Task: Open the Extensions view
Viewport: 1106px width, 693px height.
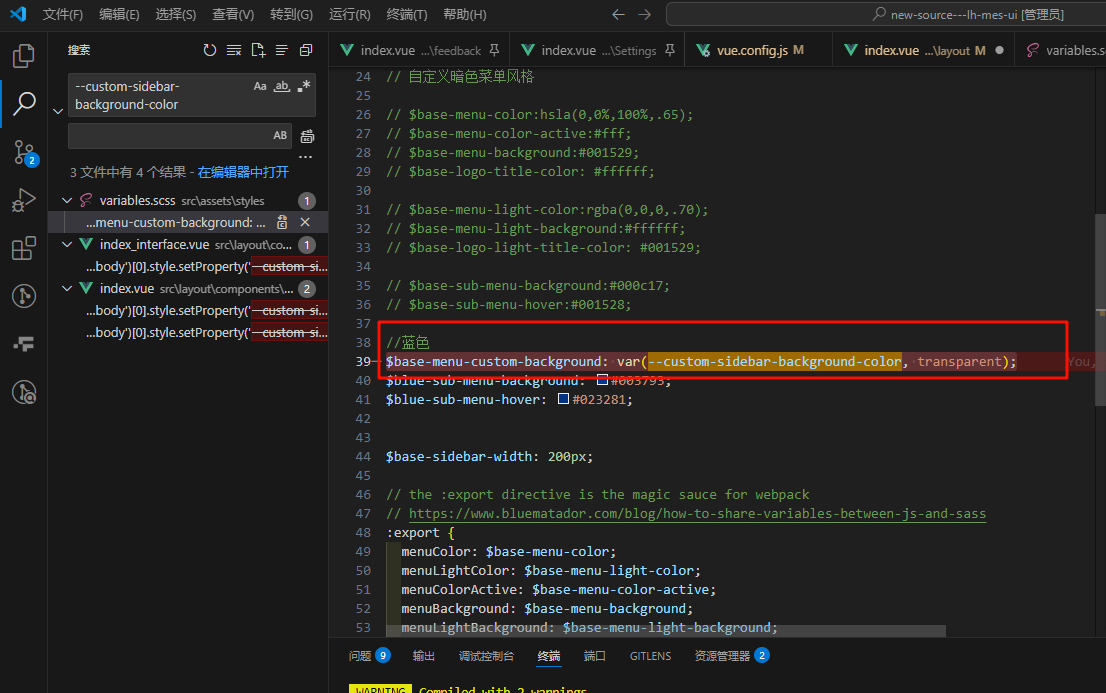Action: [x=23, y=248]
